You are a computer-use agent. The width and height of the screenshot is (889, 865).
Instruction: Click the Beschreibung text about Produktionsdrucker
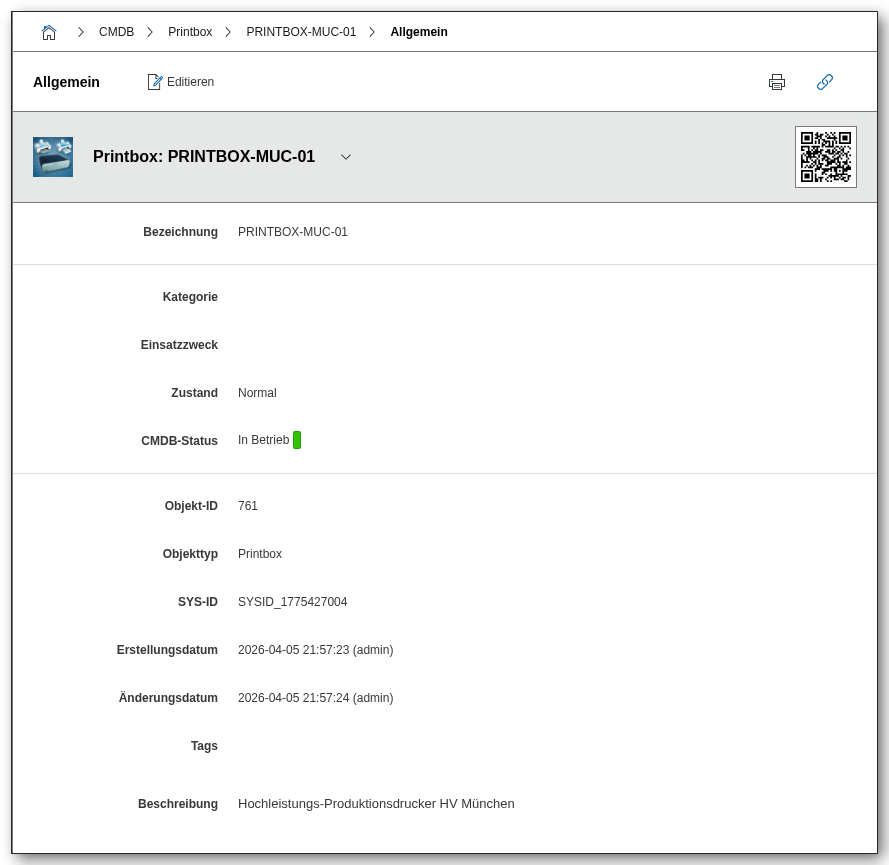click(376, 804)
